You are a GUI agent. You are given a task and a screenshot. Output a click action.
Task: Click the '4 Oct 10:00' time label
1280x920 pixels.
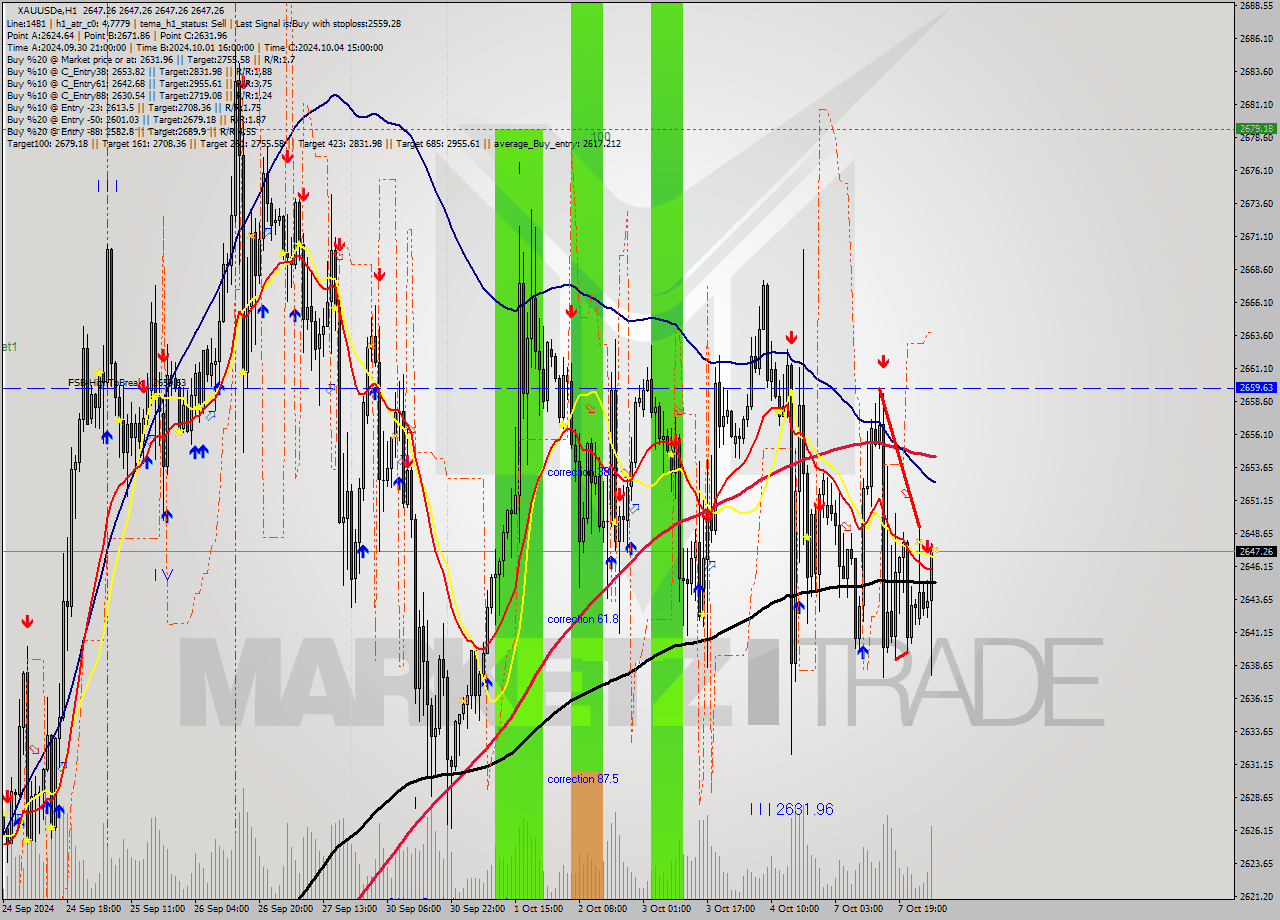click(x=794, y=909)
